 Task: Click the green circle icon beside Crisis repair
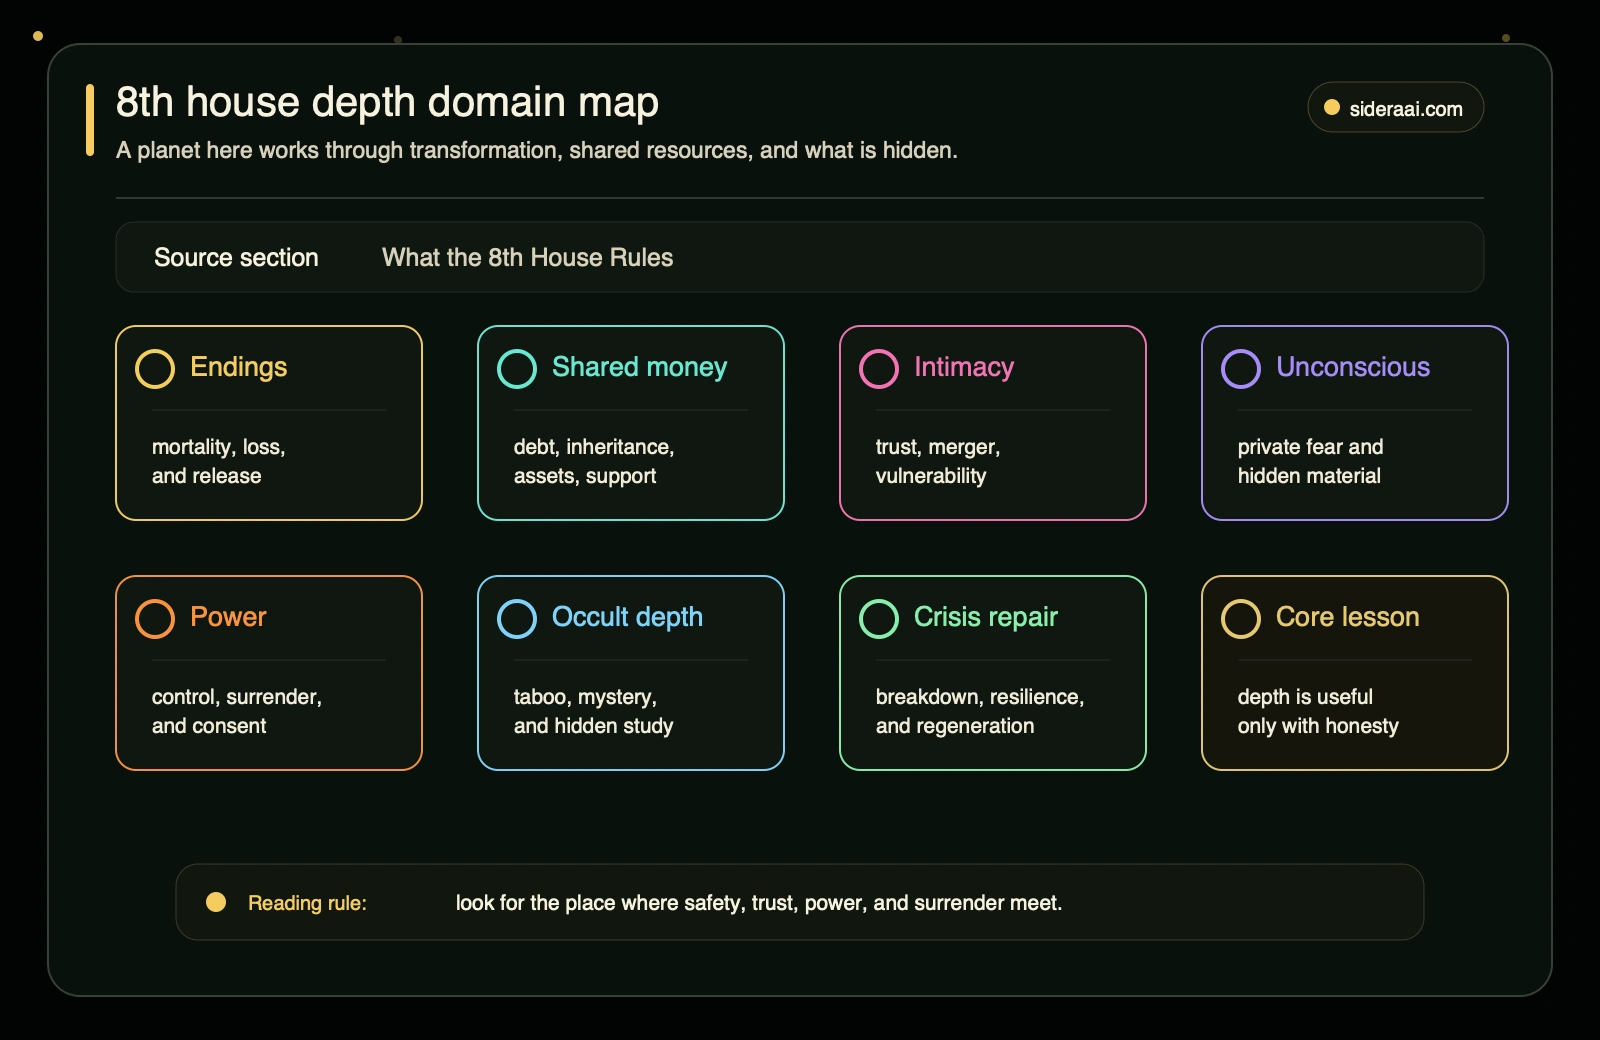[x=879, y=619]
